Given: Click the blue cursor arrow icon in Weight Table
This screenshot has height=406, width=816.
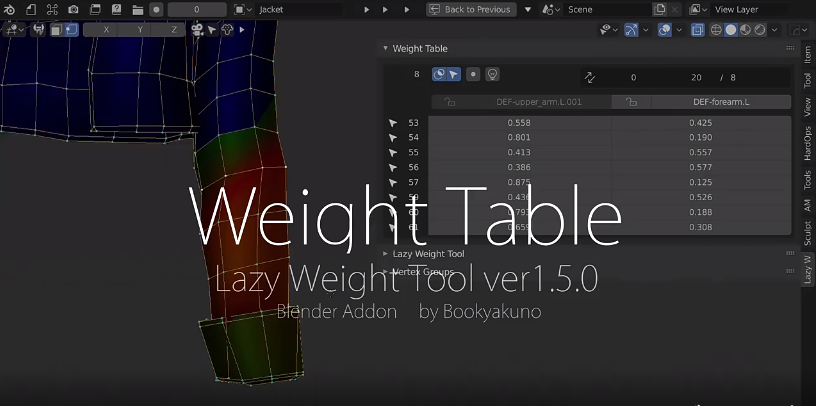Looking at the screenshot, I should pyautogui.click(x=454, y=74).
